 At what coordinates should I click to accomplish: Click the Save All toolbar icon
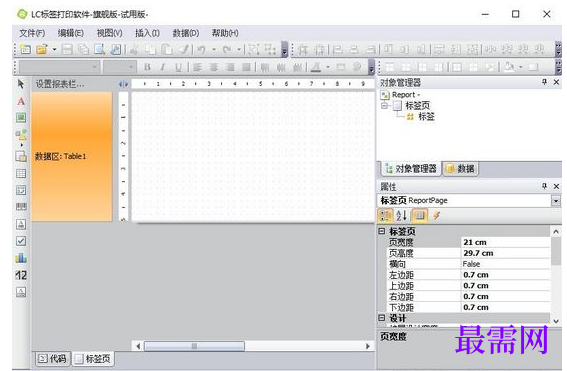[83, 49]
